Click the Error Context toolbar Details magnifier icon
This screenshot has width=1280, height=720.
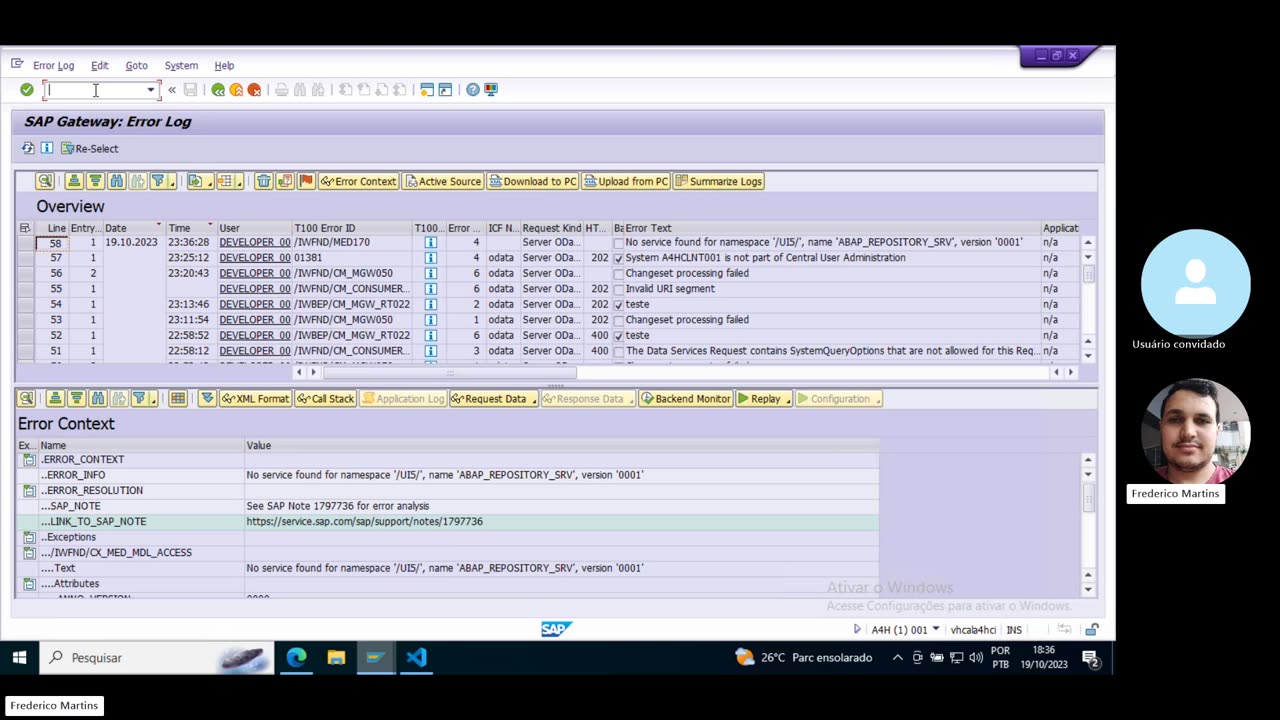27,398
